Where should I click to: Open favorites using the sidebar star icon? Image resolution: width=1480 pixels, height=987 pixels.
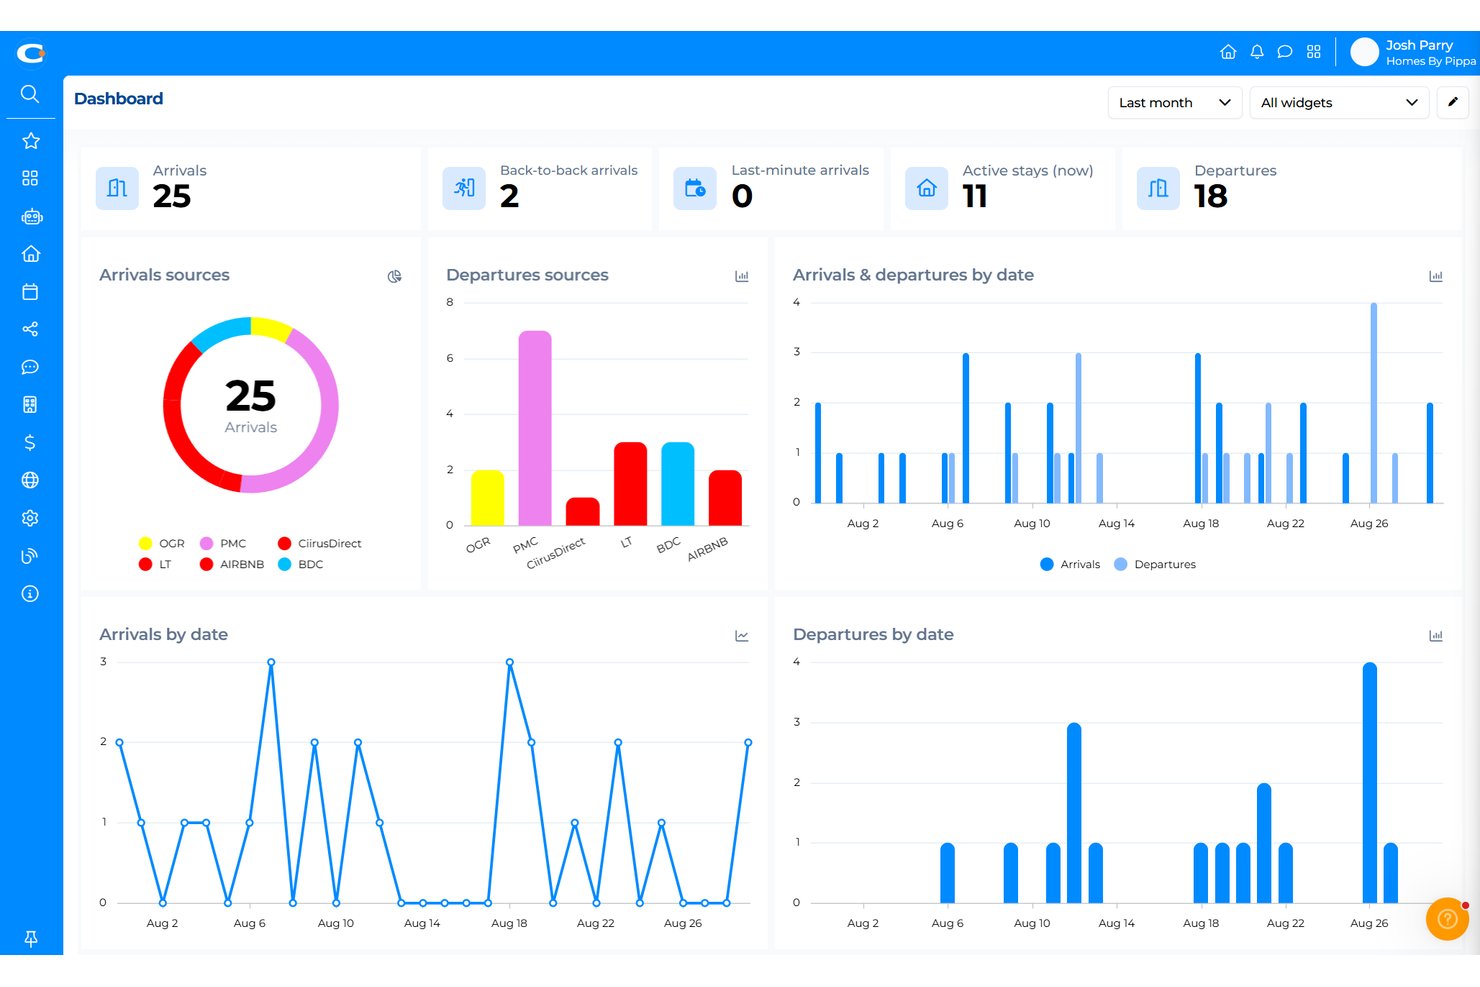[31, 141]
